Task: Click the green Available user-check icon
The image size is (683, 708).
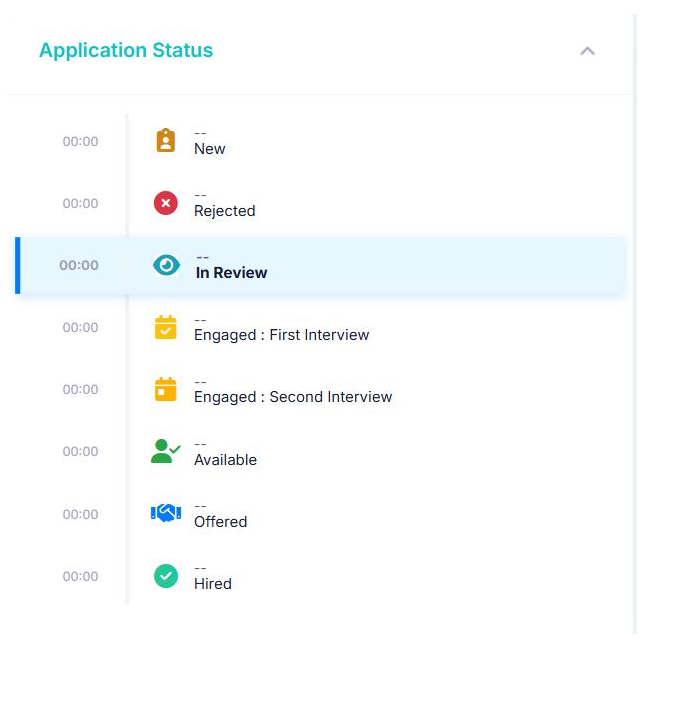Action: click(x=165, y=451)
